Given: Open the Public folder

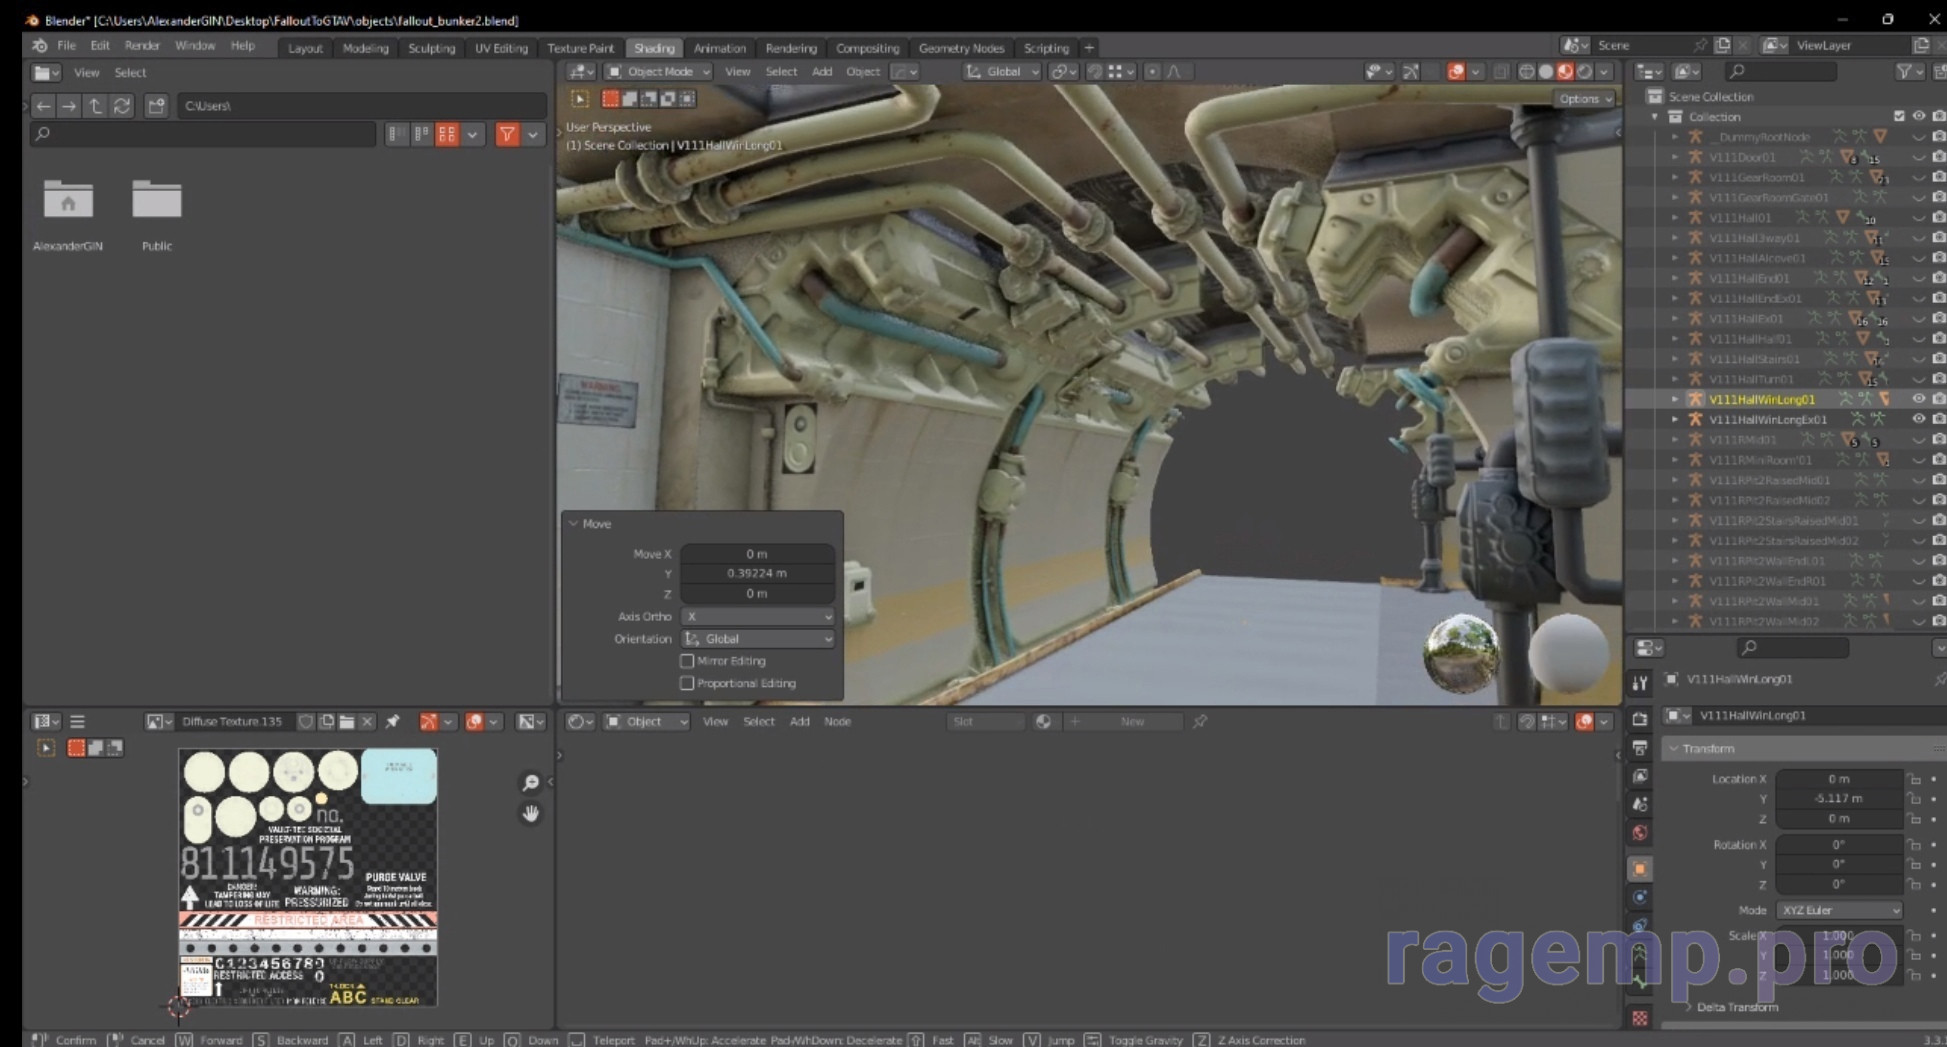Looking at the screenshot, I should pos(157,214).
